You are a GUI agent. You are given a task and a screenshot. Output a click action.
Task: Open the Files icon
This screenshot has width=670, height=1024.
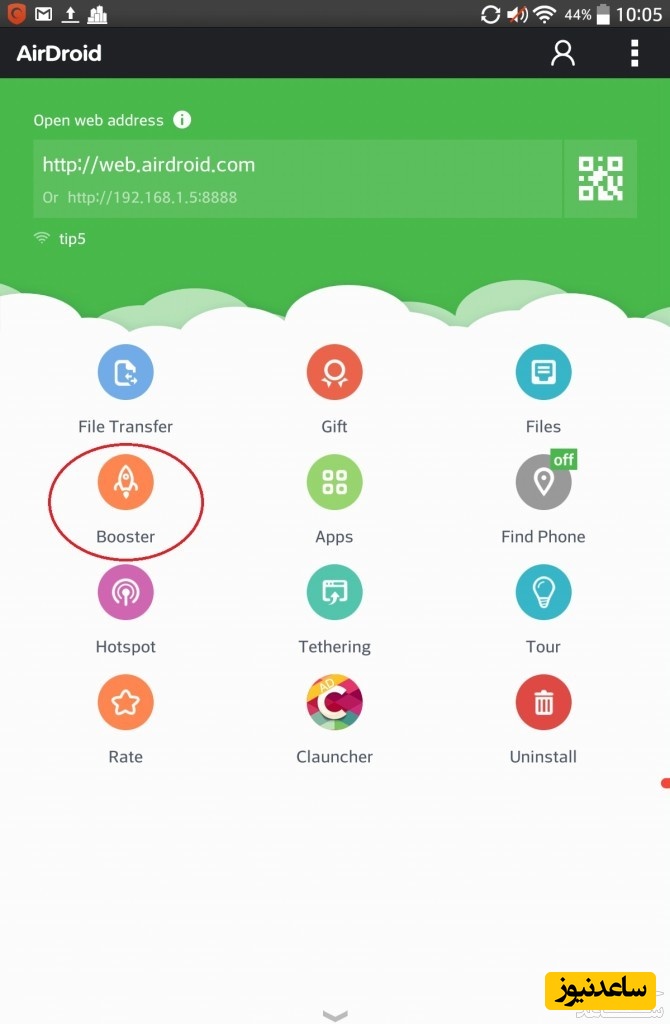(x=543, y=372)
